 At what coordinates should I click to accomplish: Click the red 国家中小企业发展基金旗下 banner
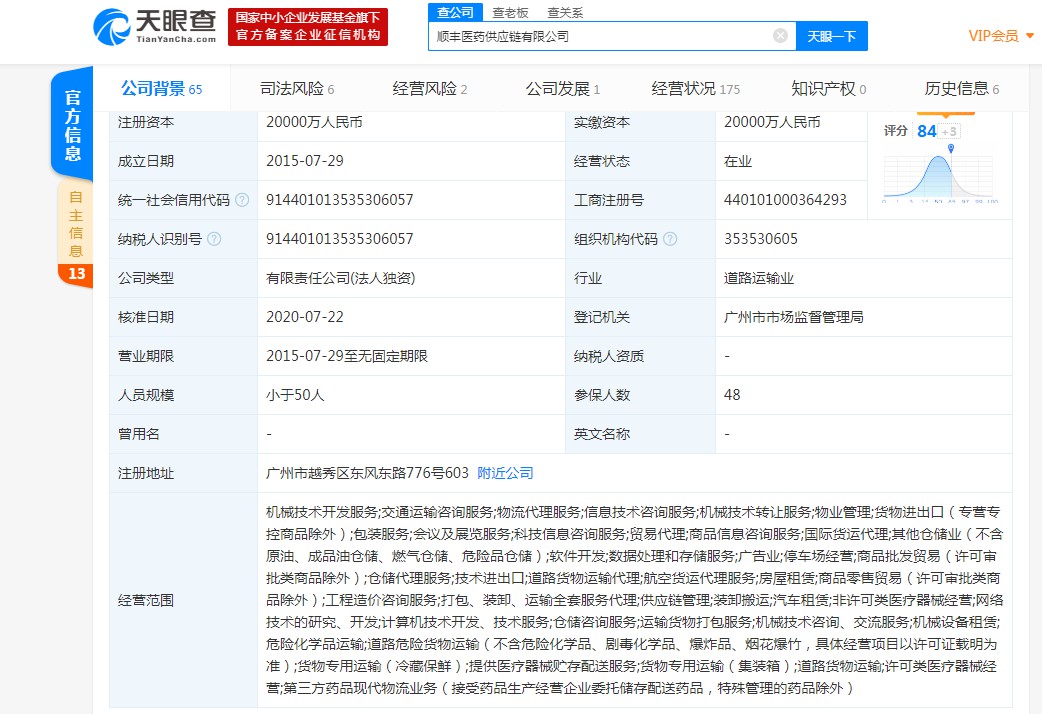coord(308,27)
